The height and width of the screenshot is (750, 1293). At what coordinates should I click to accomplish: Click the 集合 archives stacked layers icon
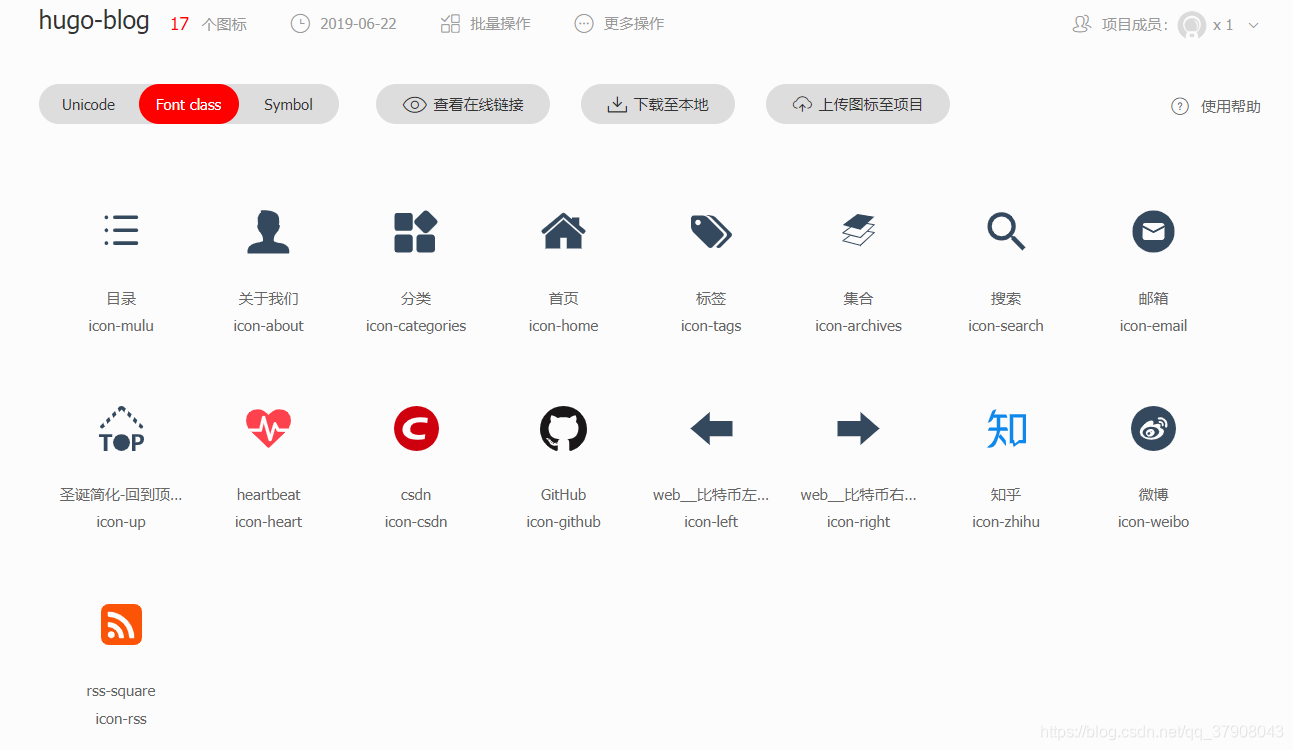(858, 231)
